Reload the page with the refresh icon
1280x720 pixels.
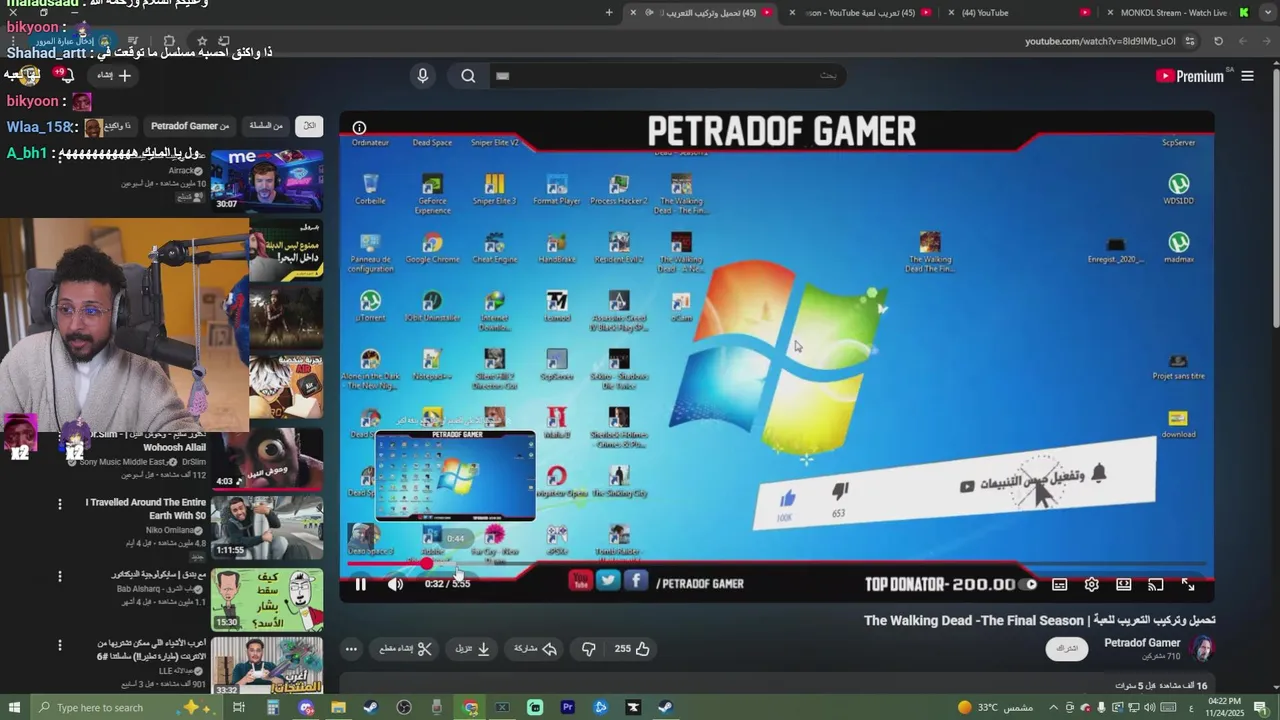(x=1218, y=41)
